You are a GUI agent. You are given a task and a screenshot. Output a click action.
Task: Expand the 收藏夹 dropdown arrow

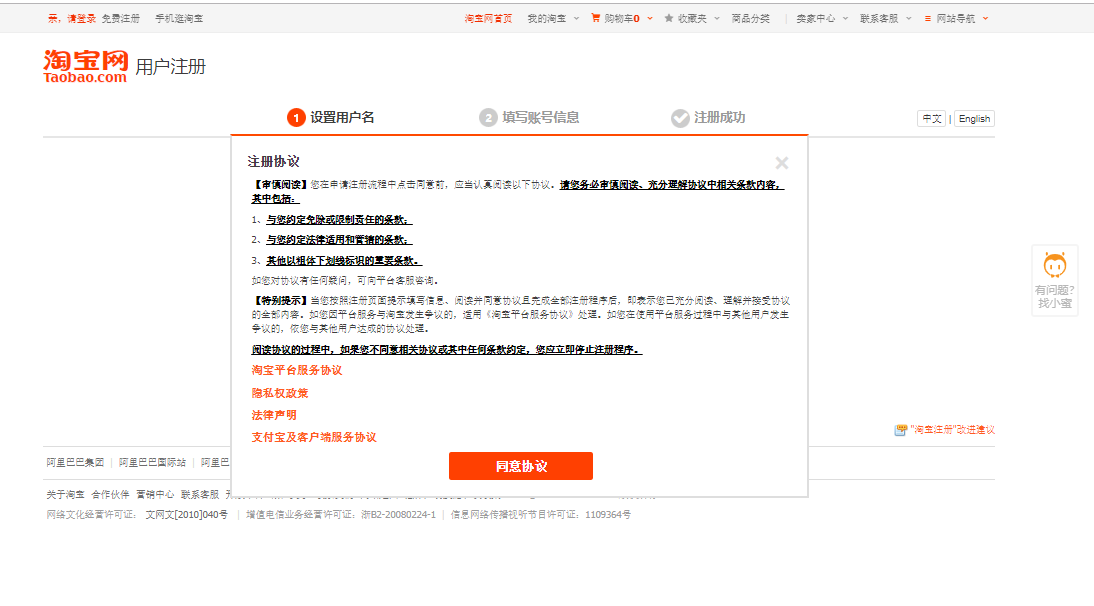[717, 19]
